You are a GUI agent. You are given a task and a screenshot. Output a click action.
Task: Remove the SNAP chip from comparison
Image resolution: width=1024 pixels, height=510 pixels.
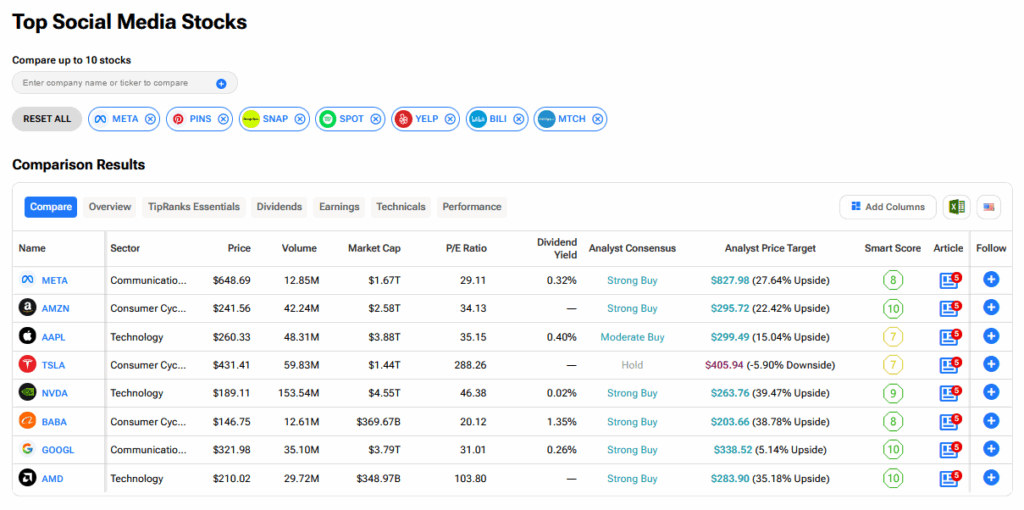pos(300,119)
